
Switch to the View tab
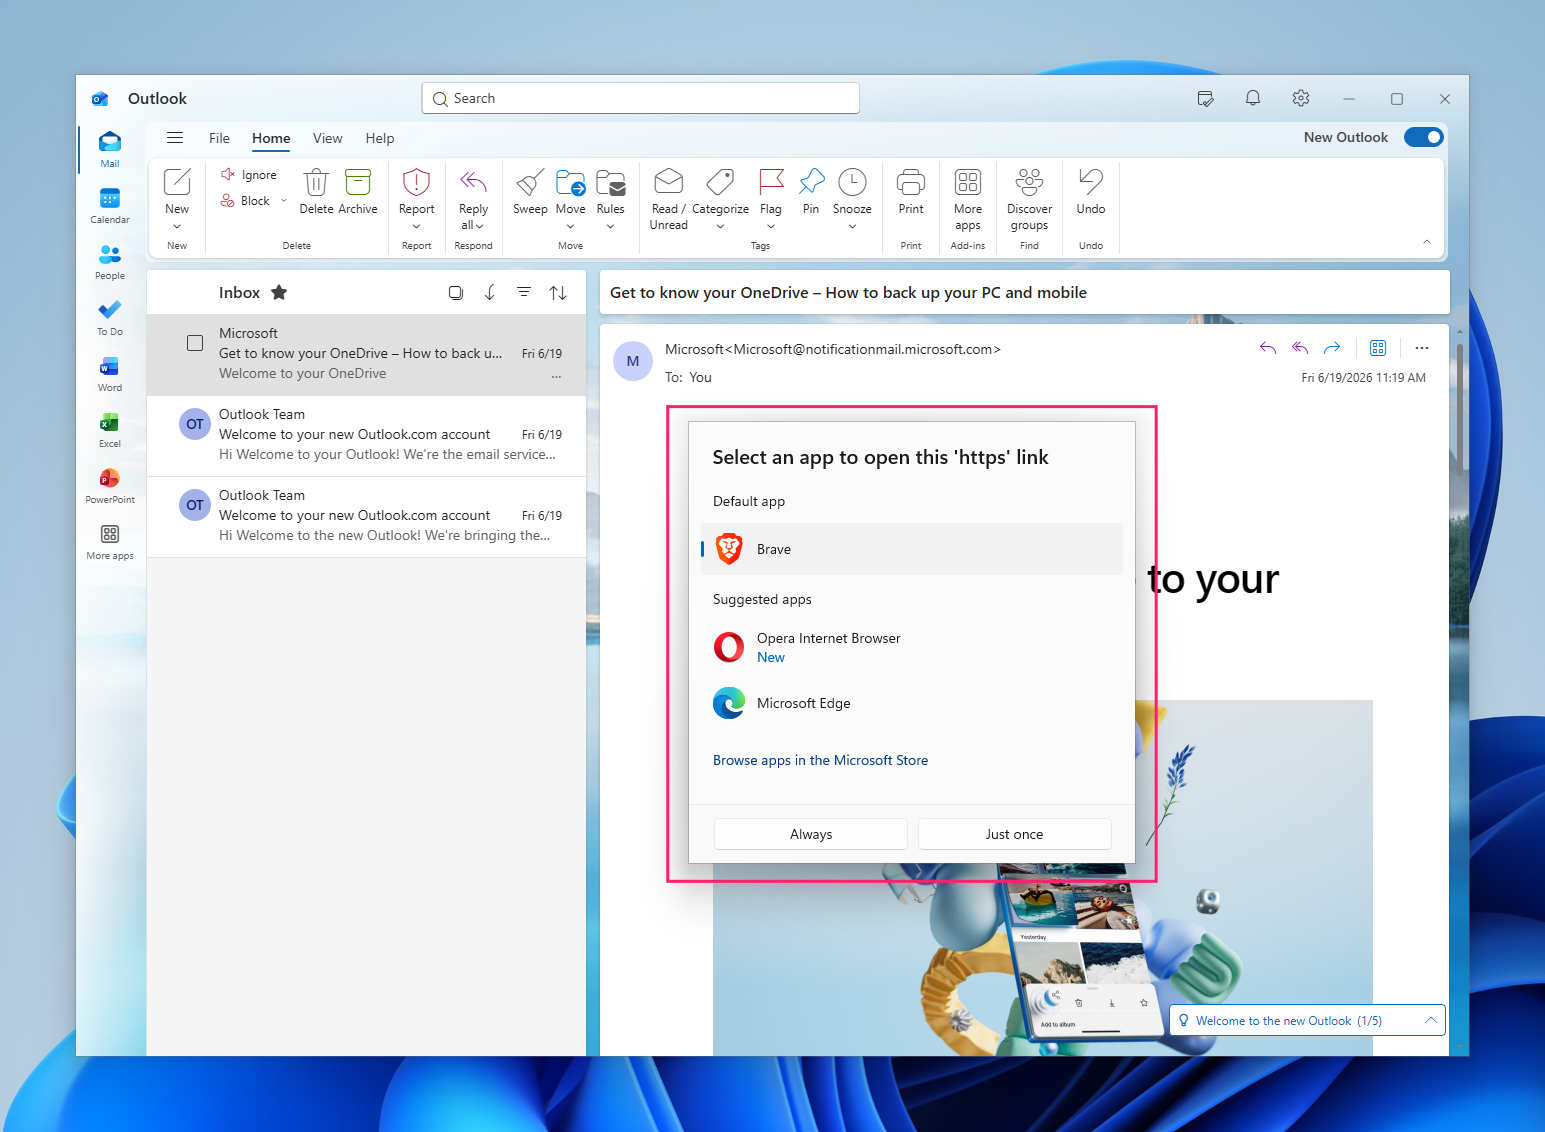tap(327, 138)
